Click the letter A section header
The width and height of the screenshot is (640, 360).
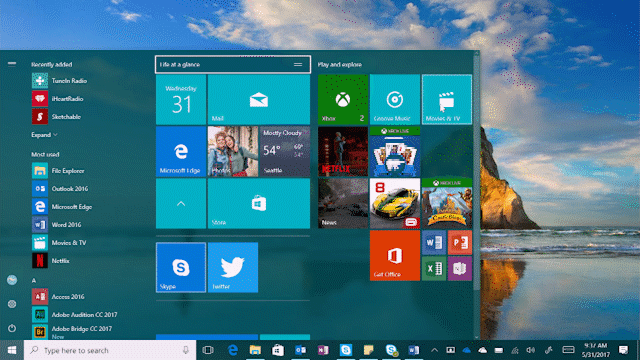coord(34,280)
